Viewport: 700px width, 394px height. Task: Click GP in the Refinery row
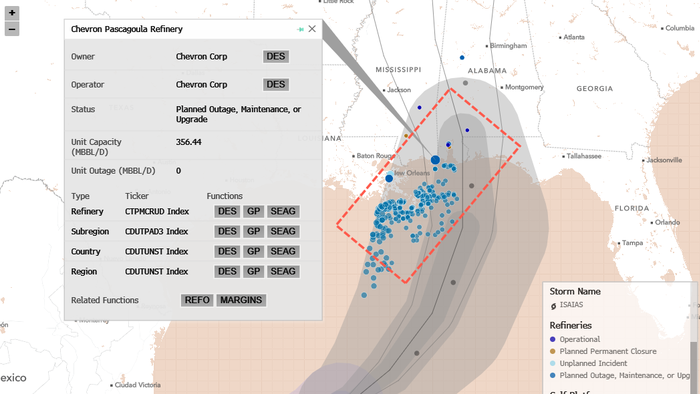pos(254,212)
